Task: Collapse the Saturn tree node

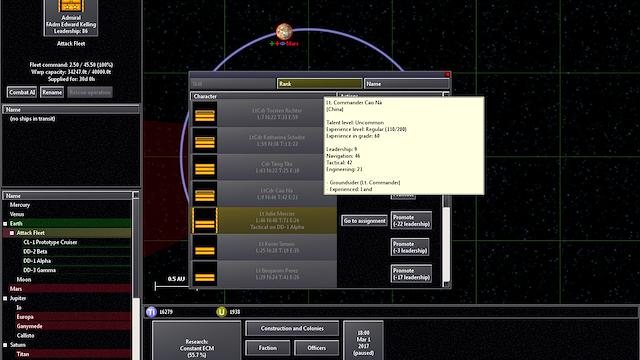Action: [x=5, y=345]
